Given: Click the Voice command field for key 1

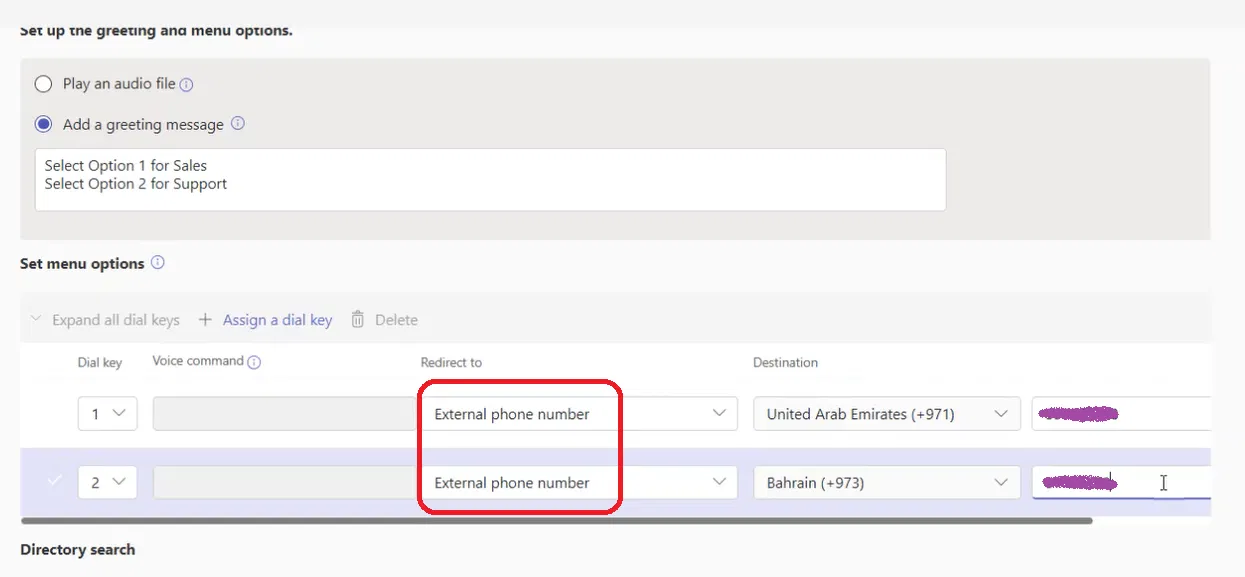Looking at the screenshot, I should 280,414.
